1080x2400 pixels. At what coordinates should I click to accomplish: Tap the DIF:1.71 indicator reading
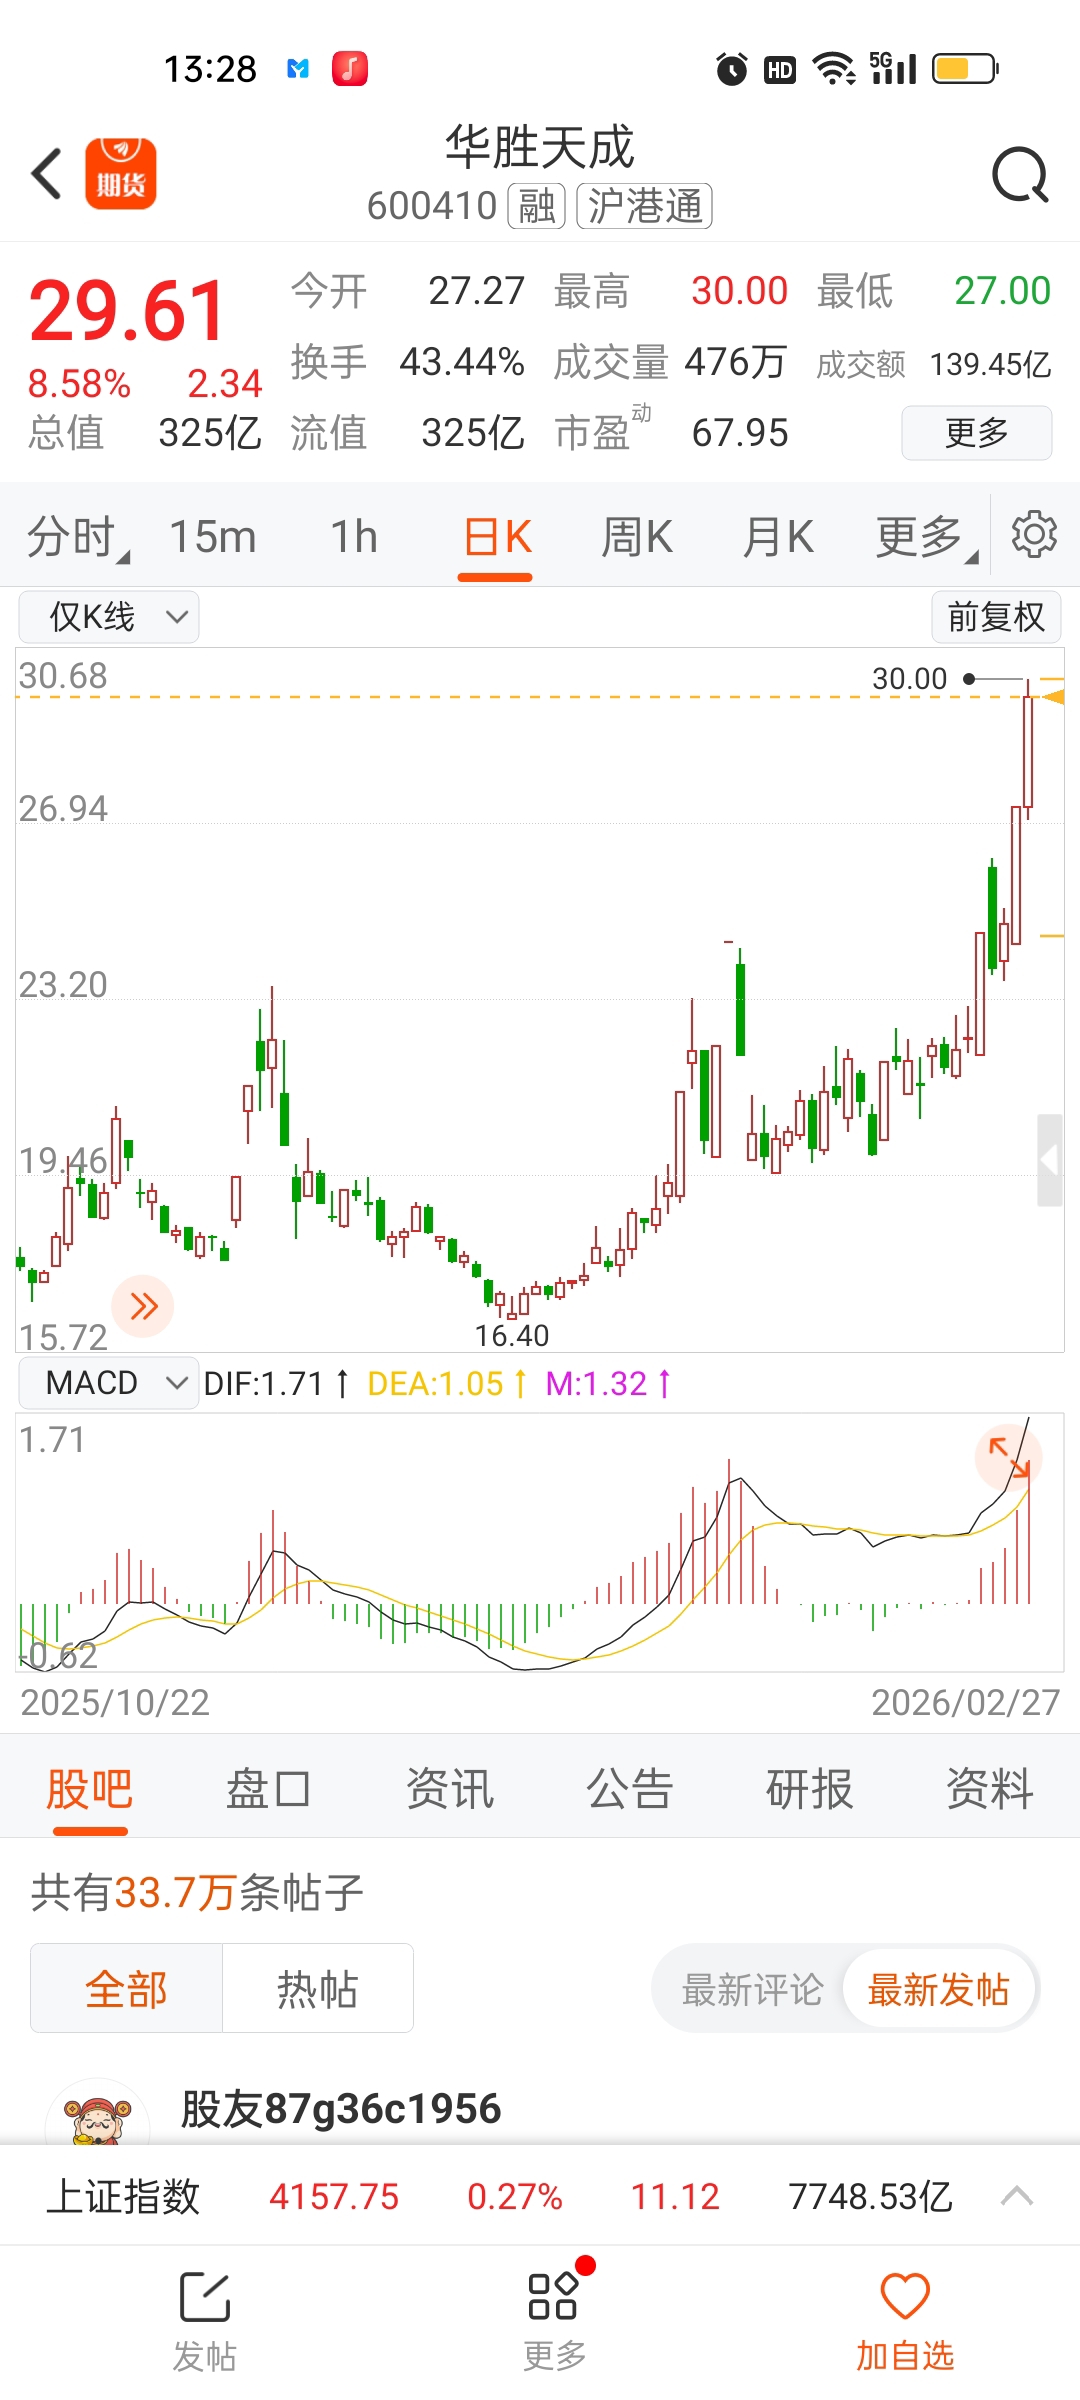pos(276,1383)
